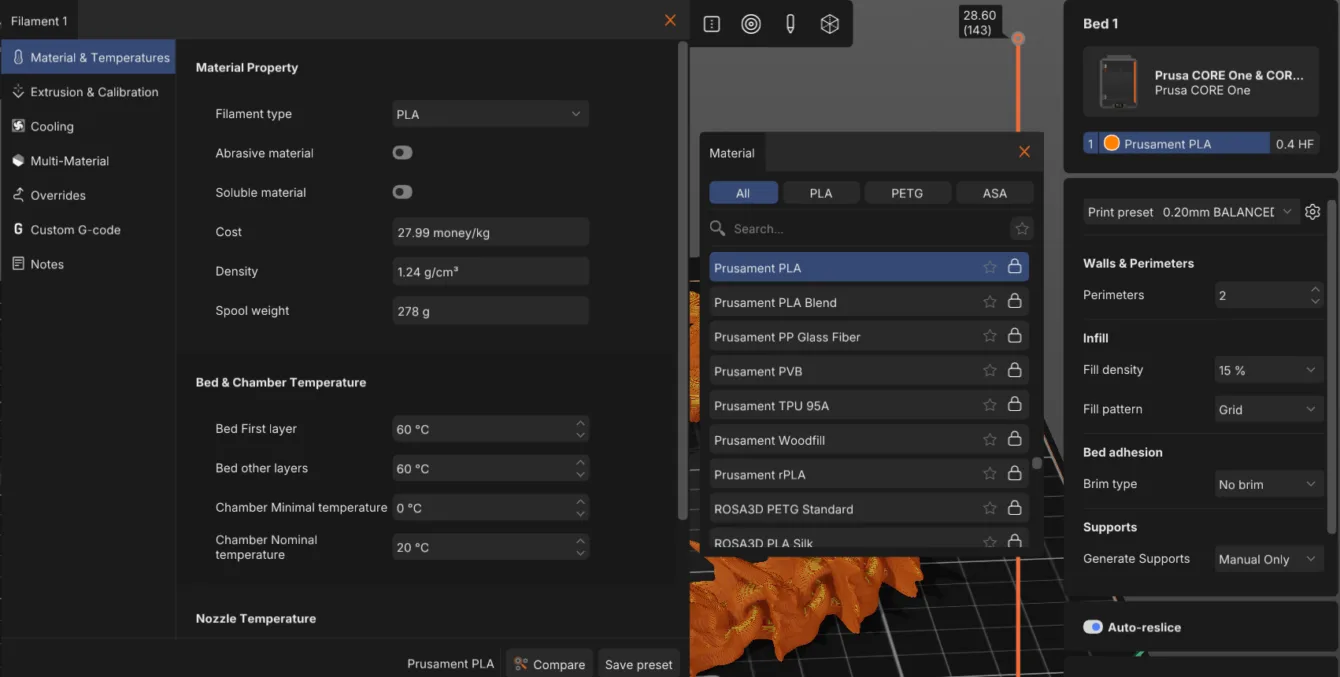Select Prusament PLA Blend material

pyautogui.click(x=869, y=302)
